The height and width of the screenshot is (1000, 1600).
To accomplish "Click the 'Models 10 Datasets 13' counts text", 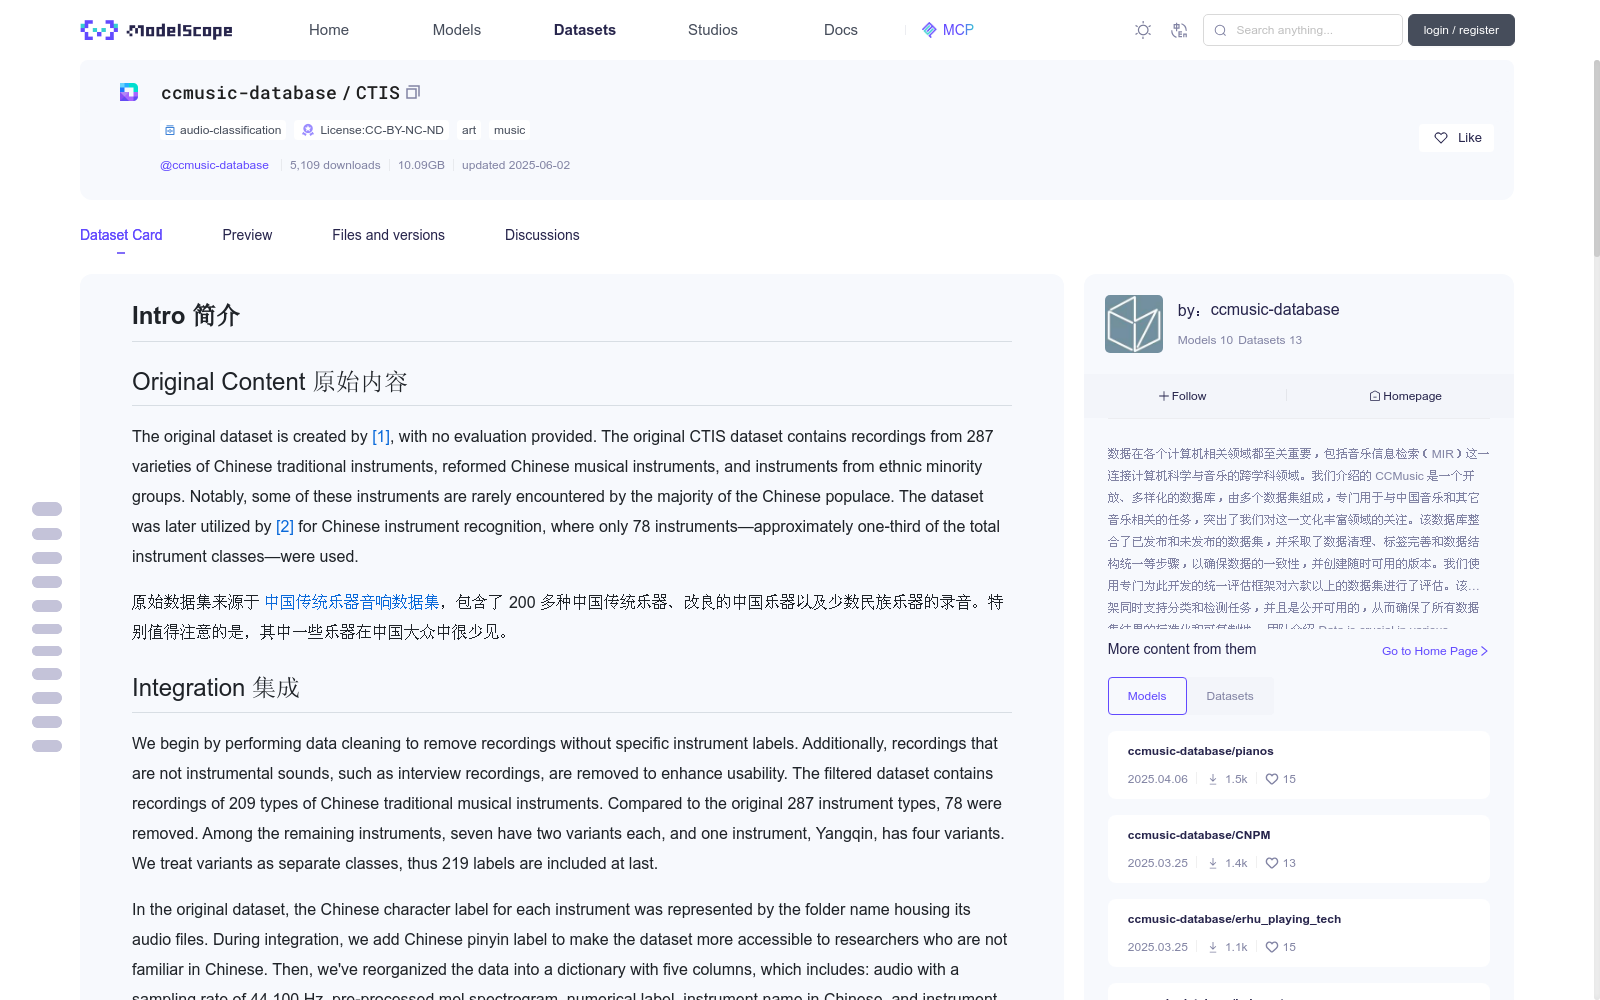I will [x=1240, y=340].
